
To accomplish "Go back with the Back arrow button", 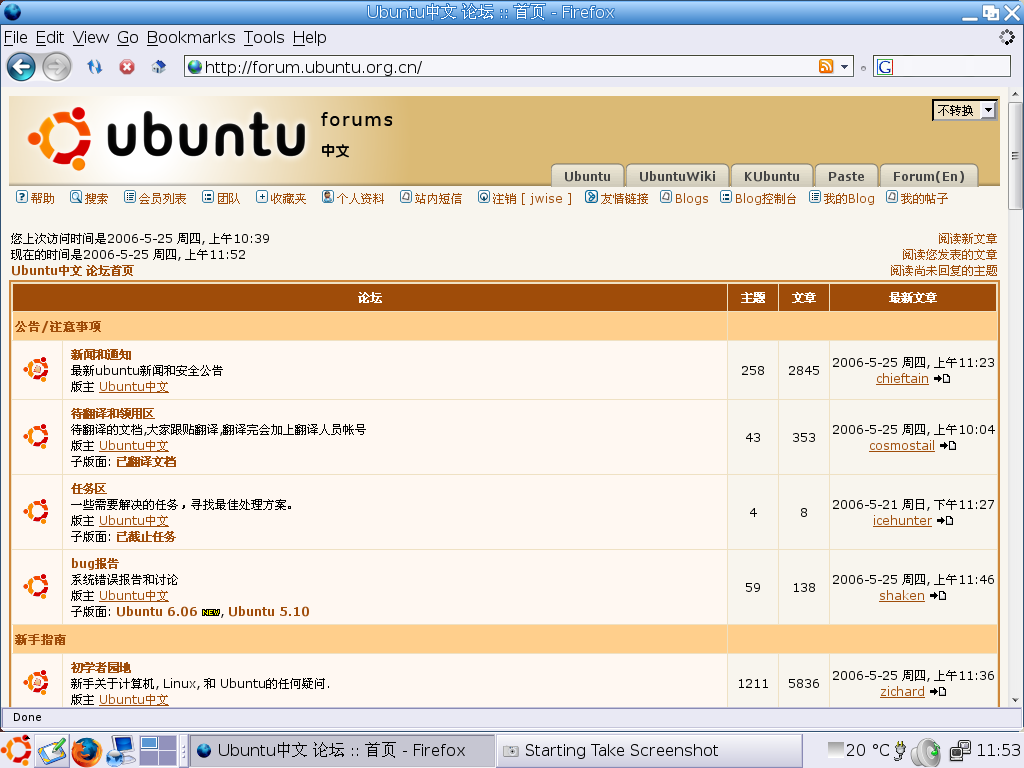I will pos(21,67).
